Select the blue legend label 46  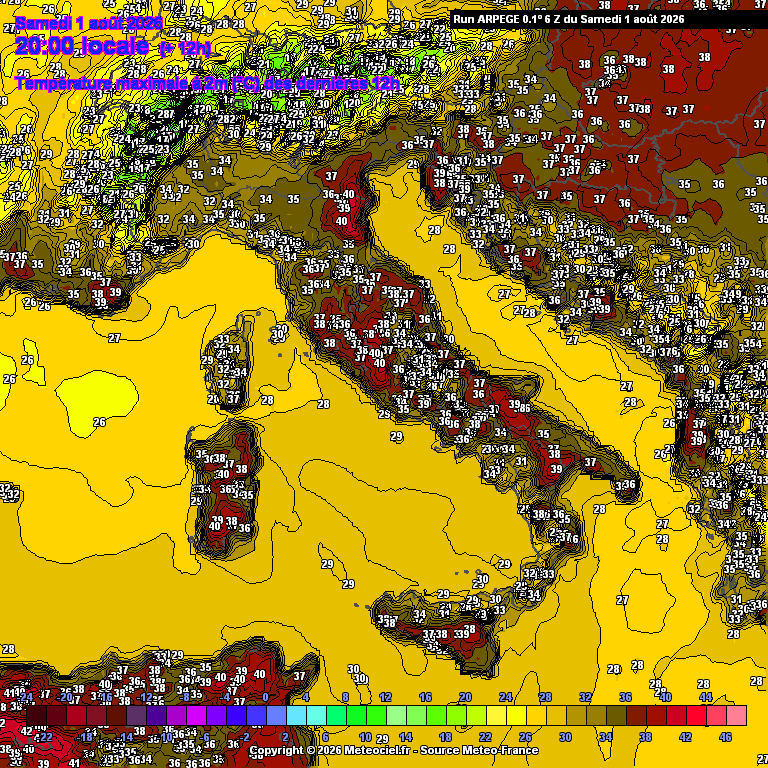point(725,737)
